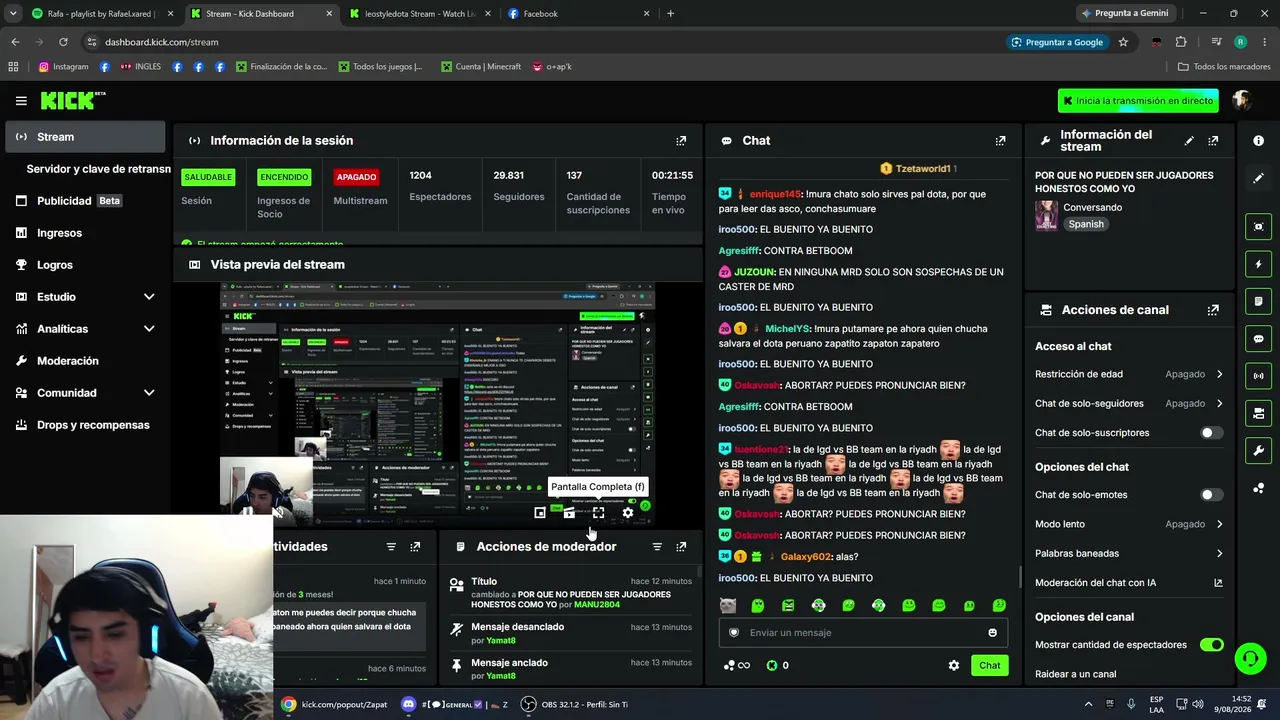Pop out the Acciones de moderador panel
The image size is (1280, 720).
(681, 547)
